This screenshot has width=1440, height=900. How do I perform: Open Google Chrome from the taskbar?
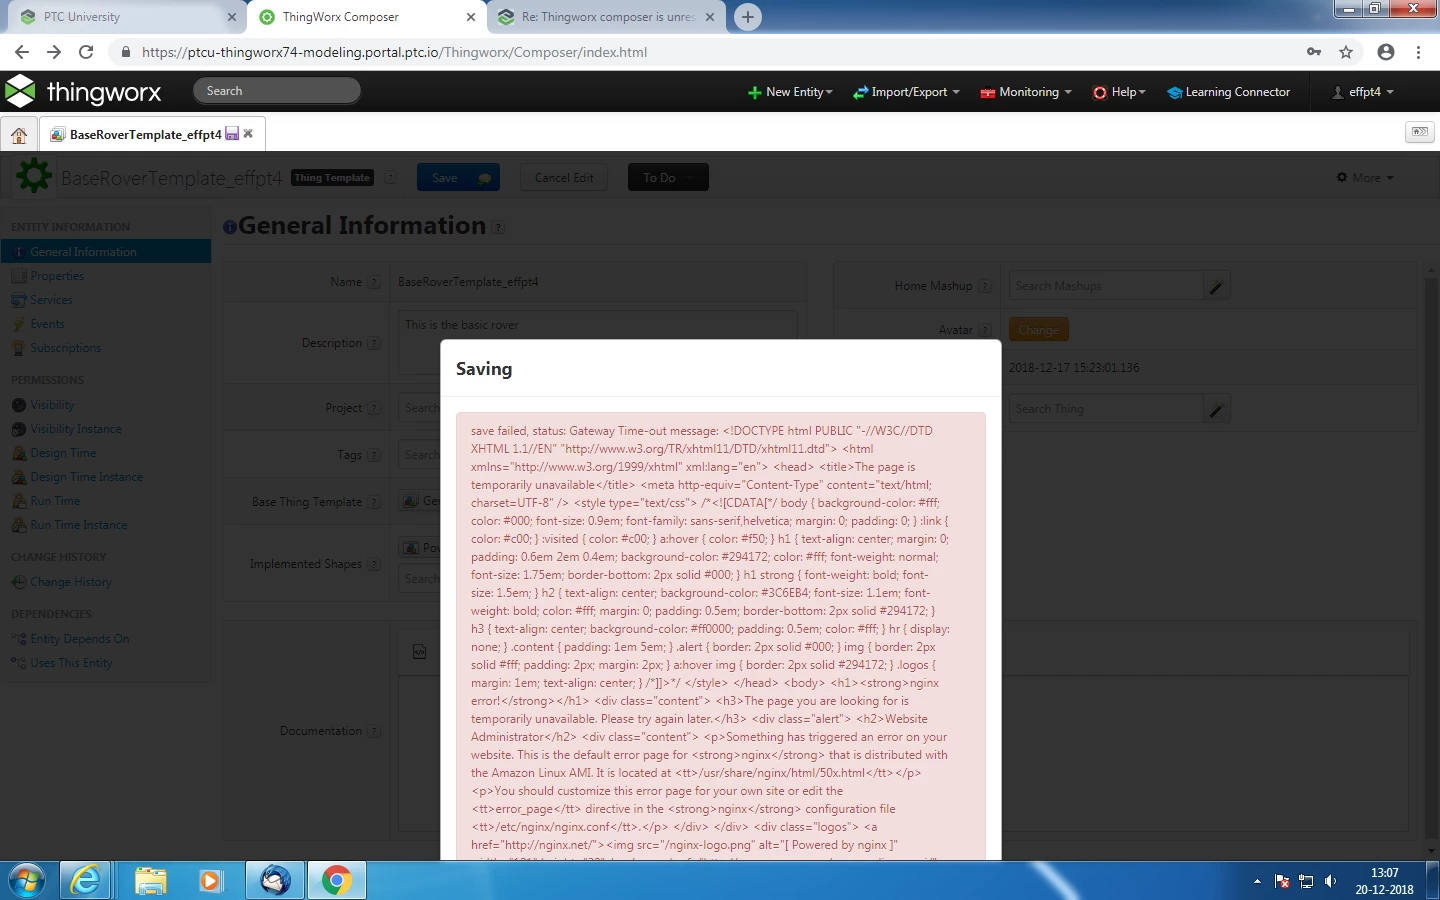(x=336, y=881)
